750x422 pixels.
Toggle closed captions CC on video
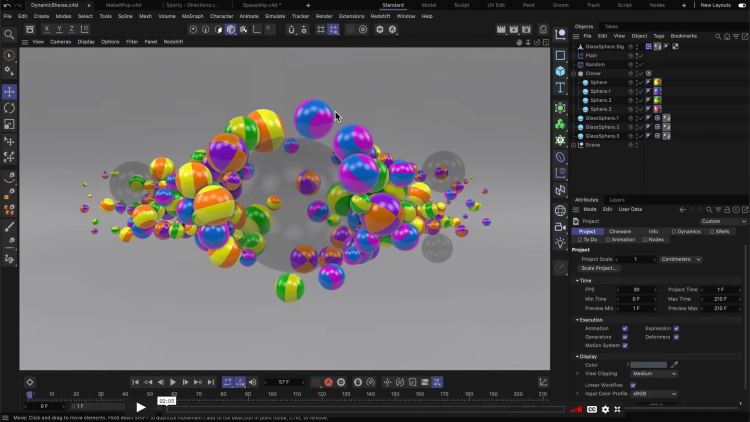point(592,410)
